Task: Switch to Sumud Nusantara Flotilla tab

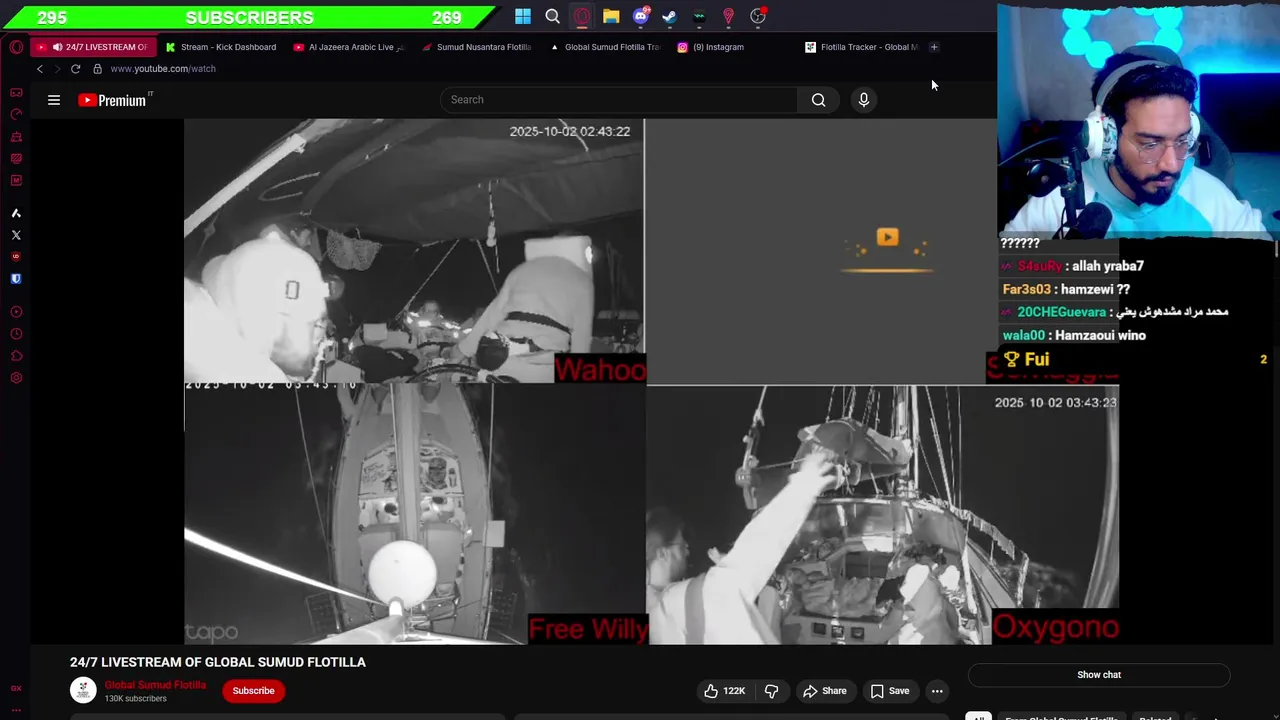Action: pos(477,47)
